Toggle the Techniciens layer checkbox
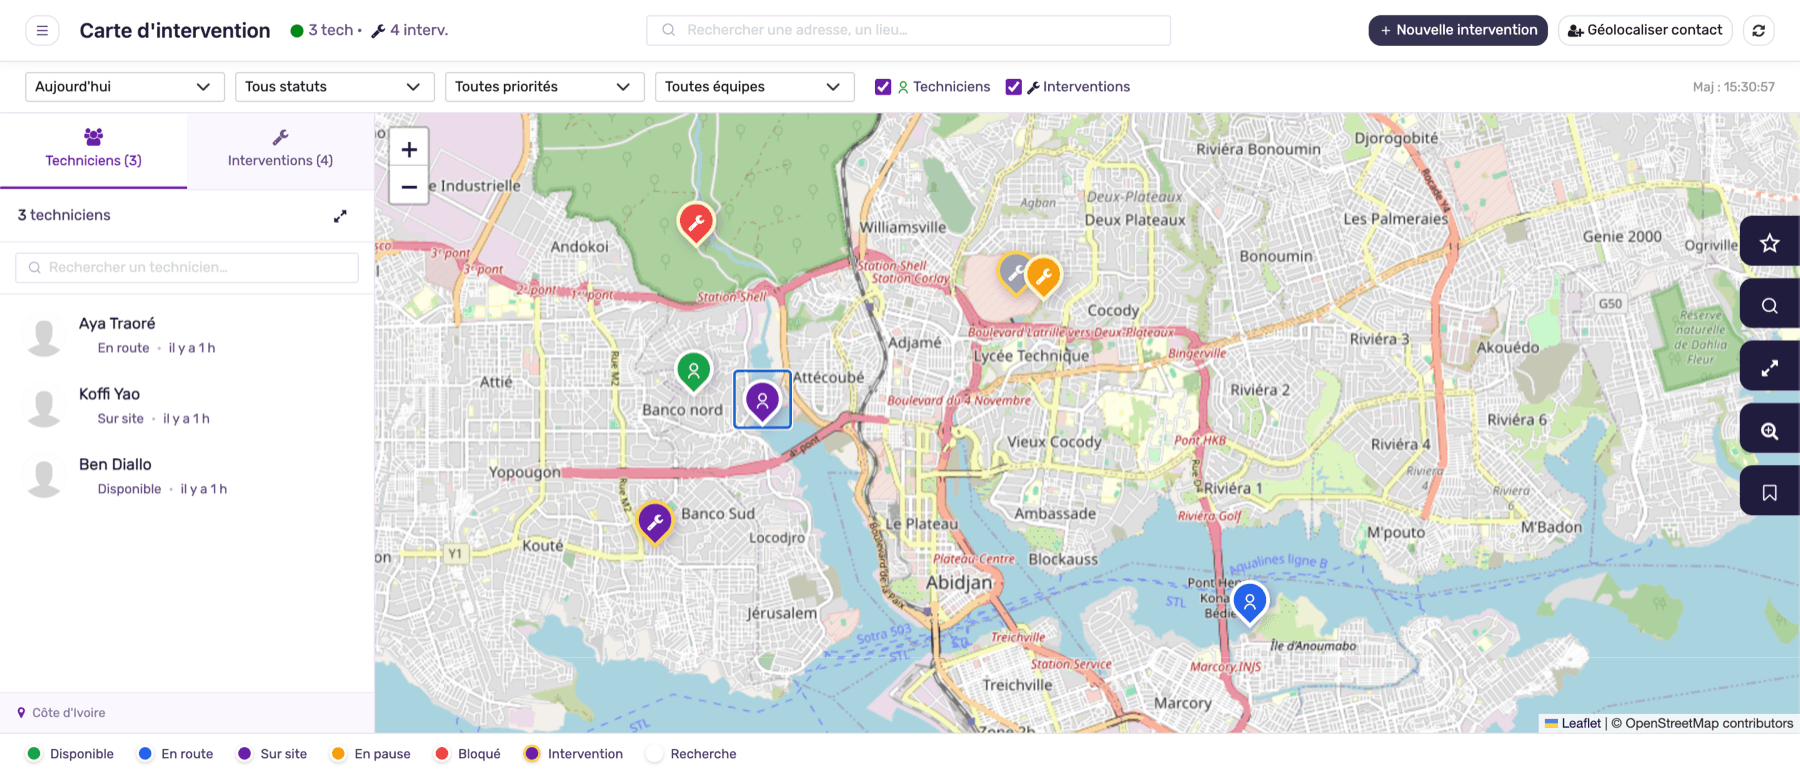 [x=883, y=87]
